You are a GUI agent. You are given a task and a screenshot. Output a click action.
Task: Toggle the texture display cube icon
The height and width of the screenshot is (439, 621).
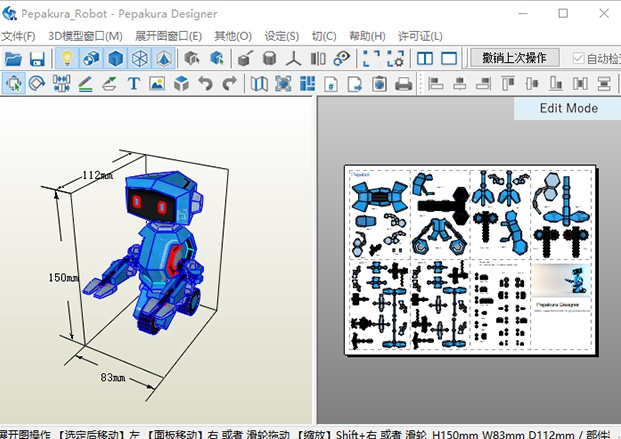click(91, 59)
